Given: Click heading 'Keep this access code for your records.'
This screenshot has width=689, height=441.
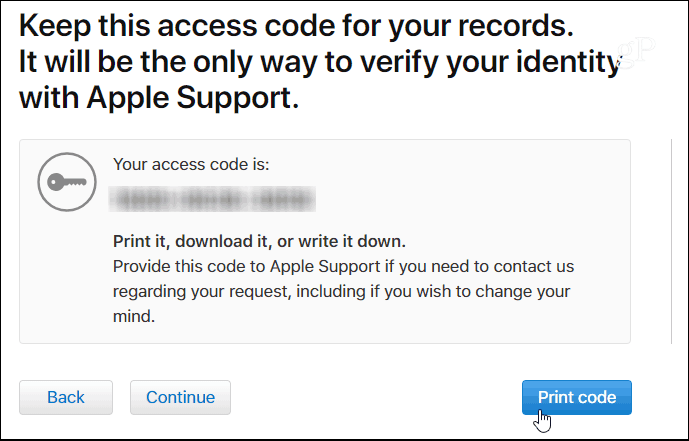Looking at the screenshot, I should pos(297,26).
